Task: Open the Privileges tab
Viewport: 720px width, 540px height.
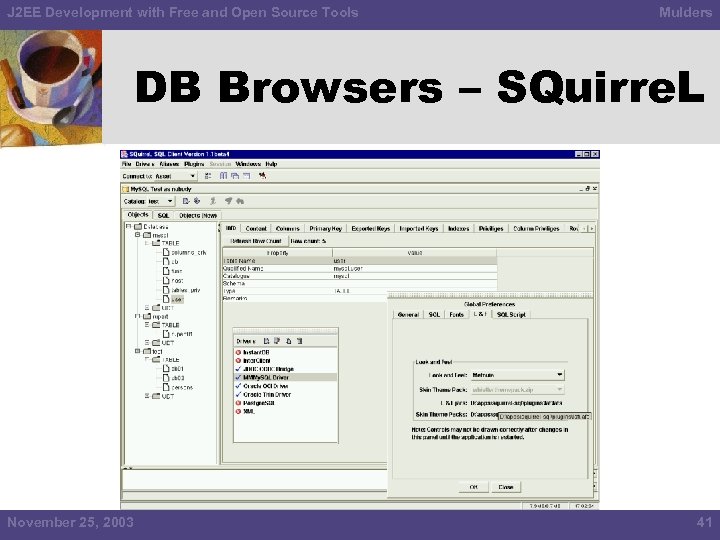Action: (491, 228)
